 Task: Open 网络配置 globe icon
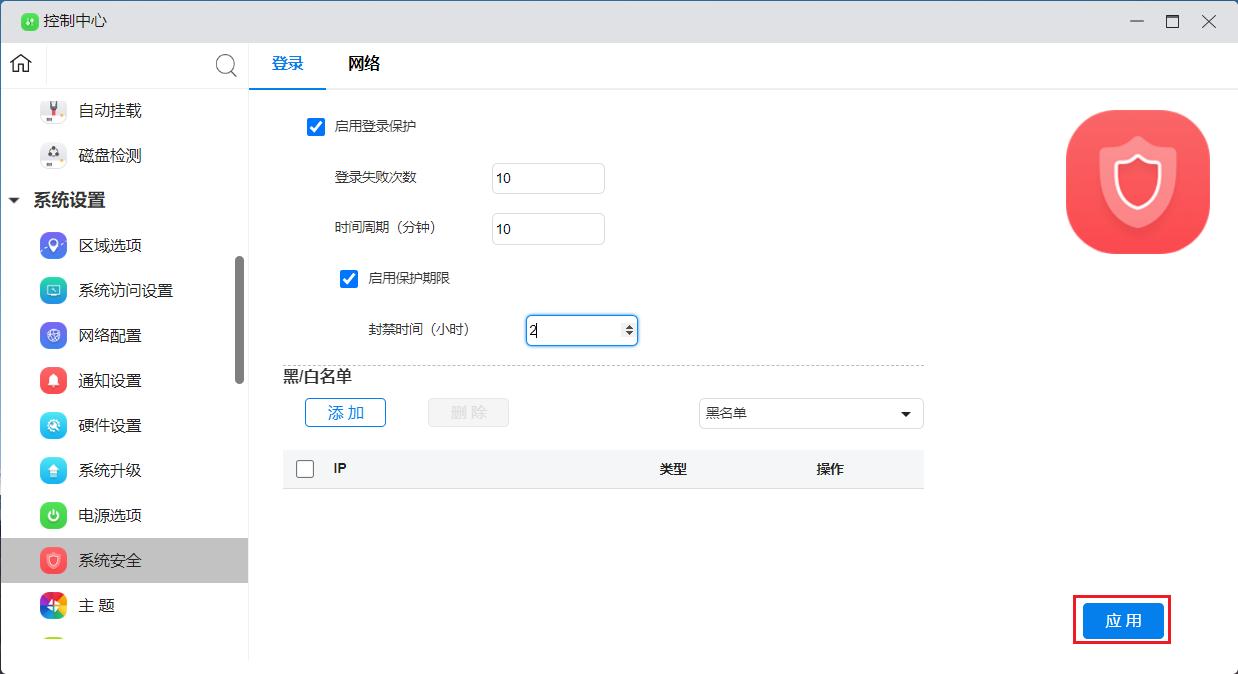(53, 336)
